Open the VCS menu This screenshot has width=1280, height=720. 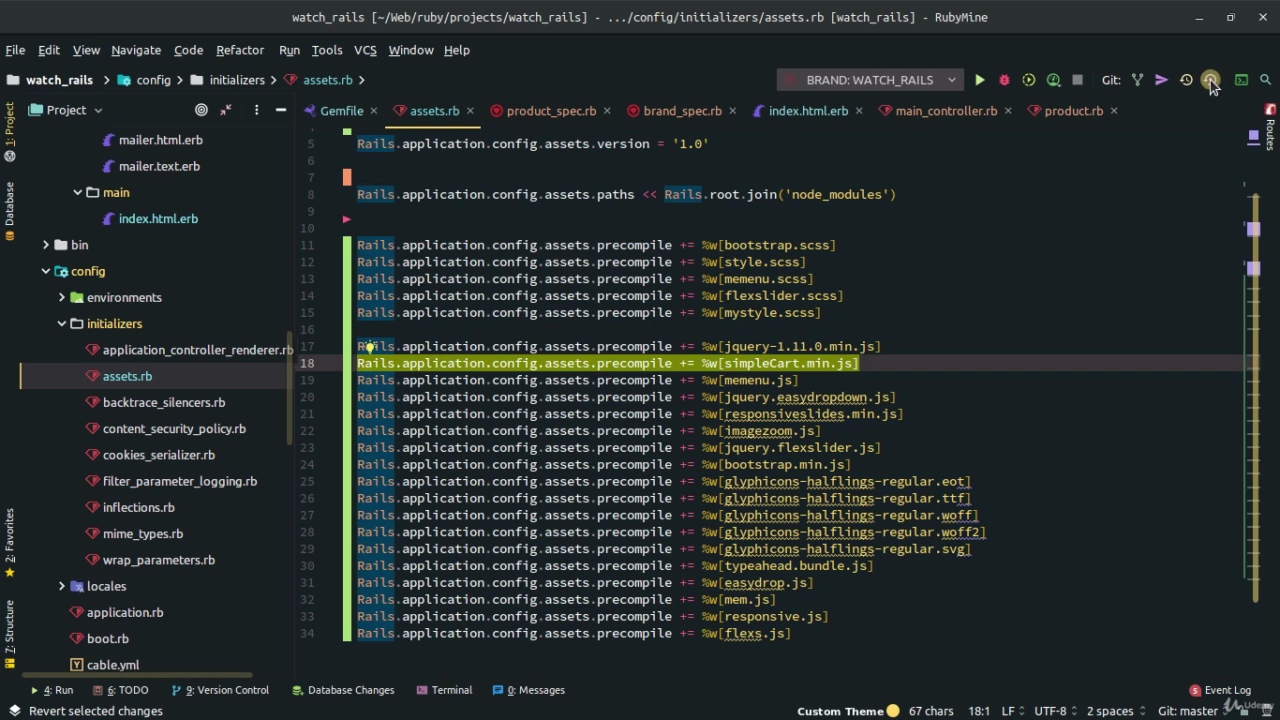[365, 50]
